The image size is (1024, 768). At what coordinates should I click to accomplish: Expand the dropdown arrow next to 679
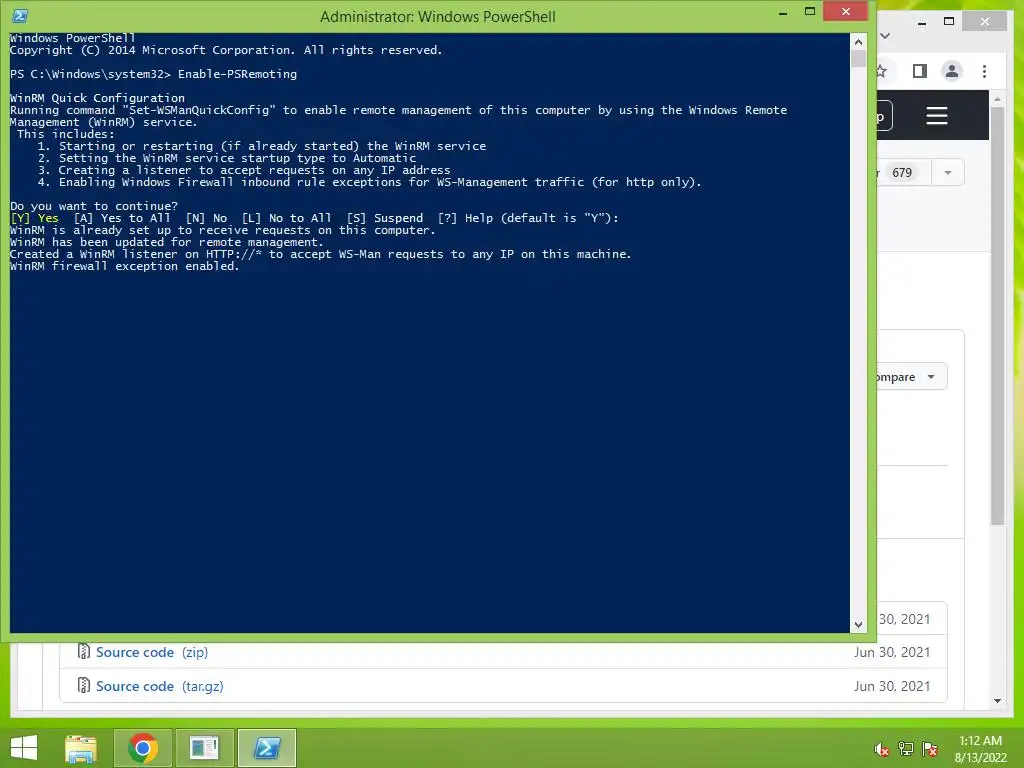(x=948, y=172)
